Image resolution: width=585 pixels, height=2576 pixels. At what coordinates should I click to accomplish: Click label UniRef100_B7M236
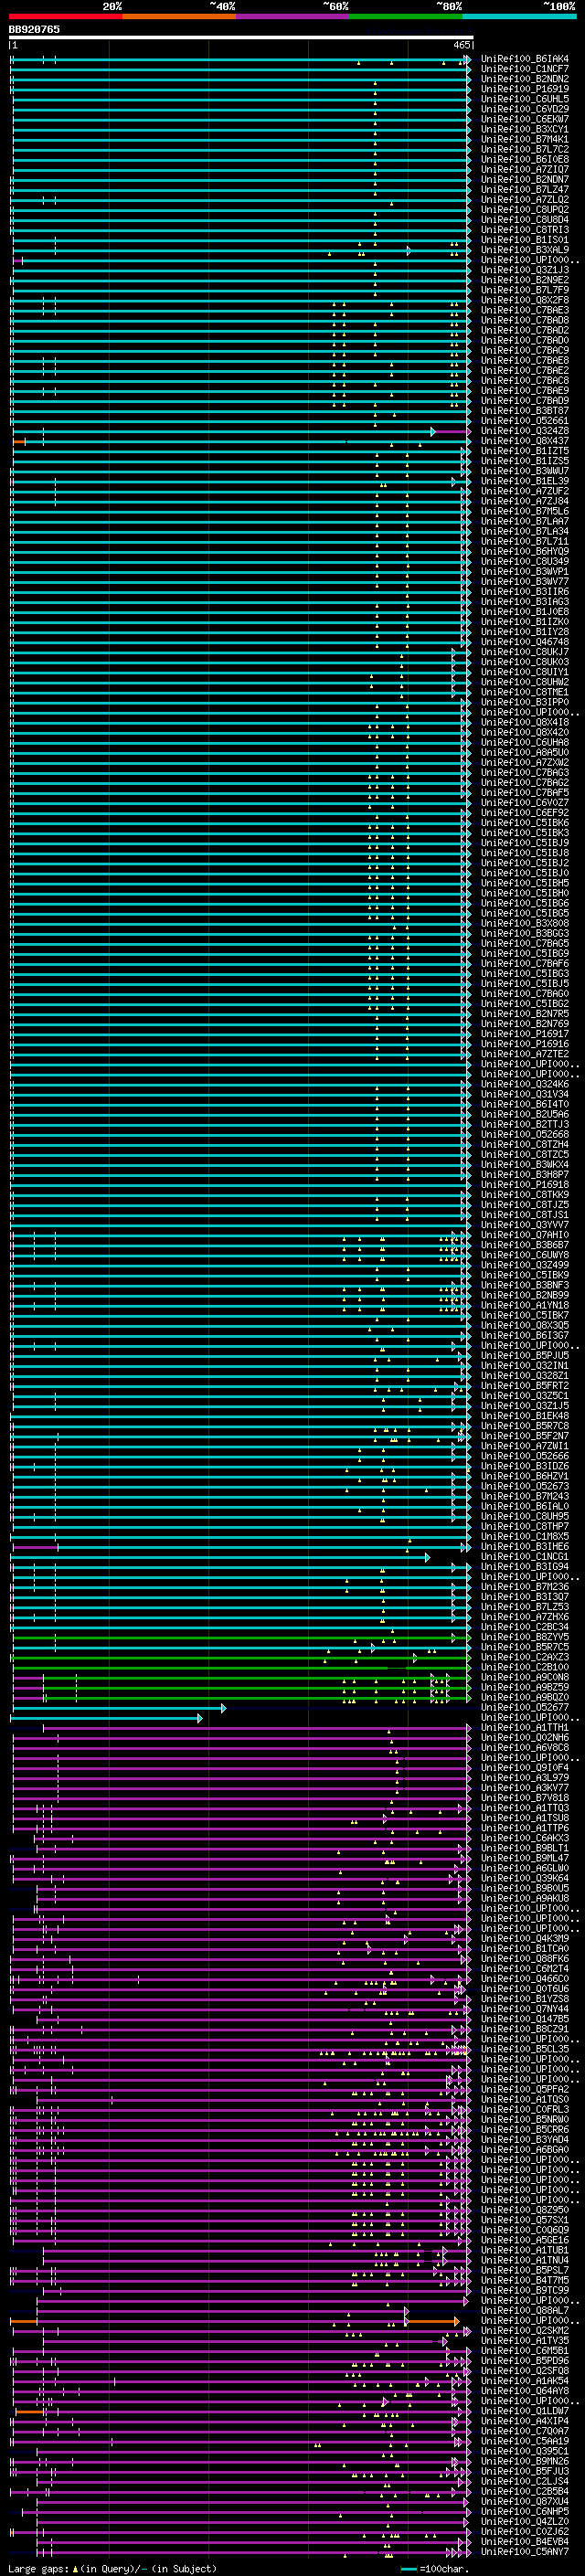[x=525, y=1587]
